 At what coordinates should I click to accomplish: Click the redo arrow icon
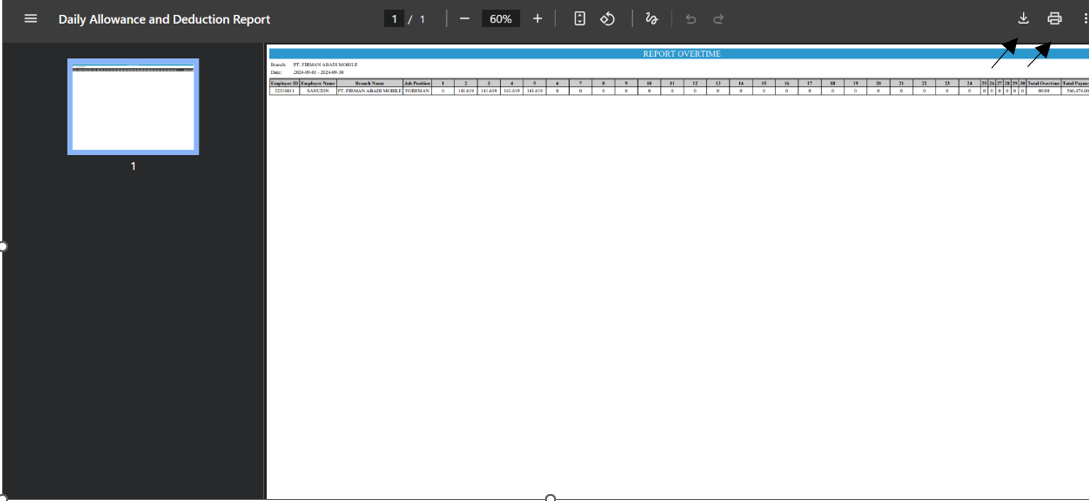tap(719, 19)
